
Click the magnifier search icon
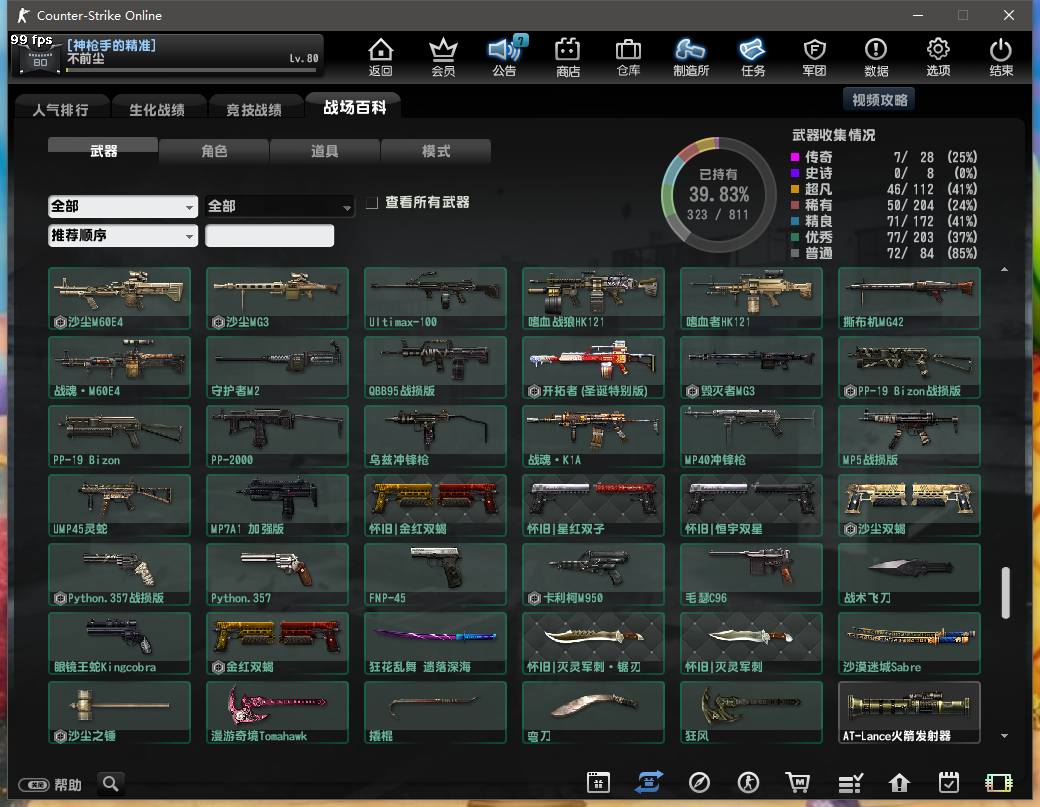[111, 784]
